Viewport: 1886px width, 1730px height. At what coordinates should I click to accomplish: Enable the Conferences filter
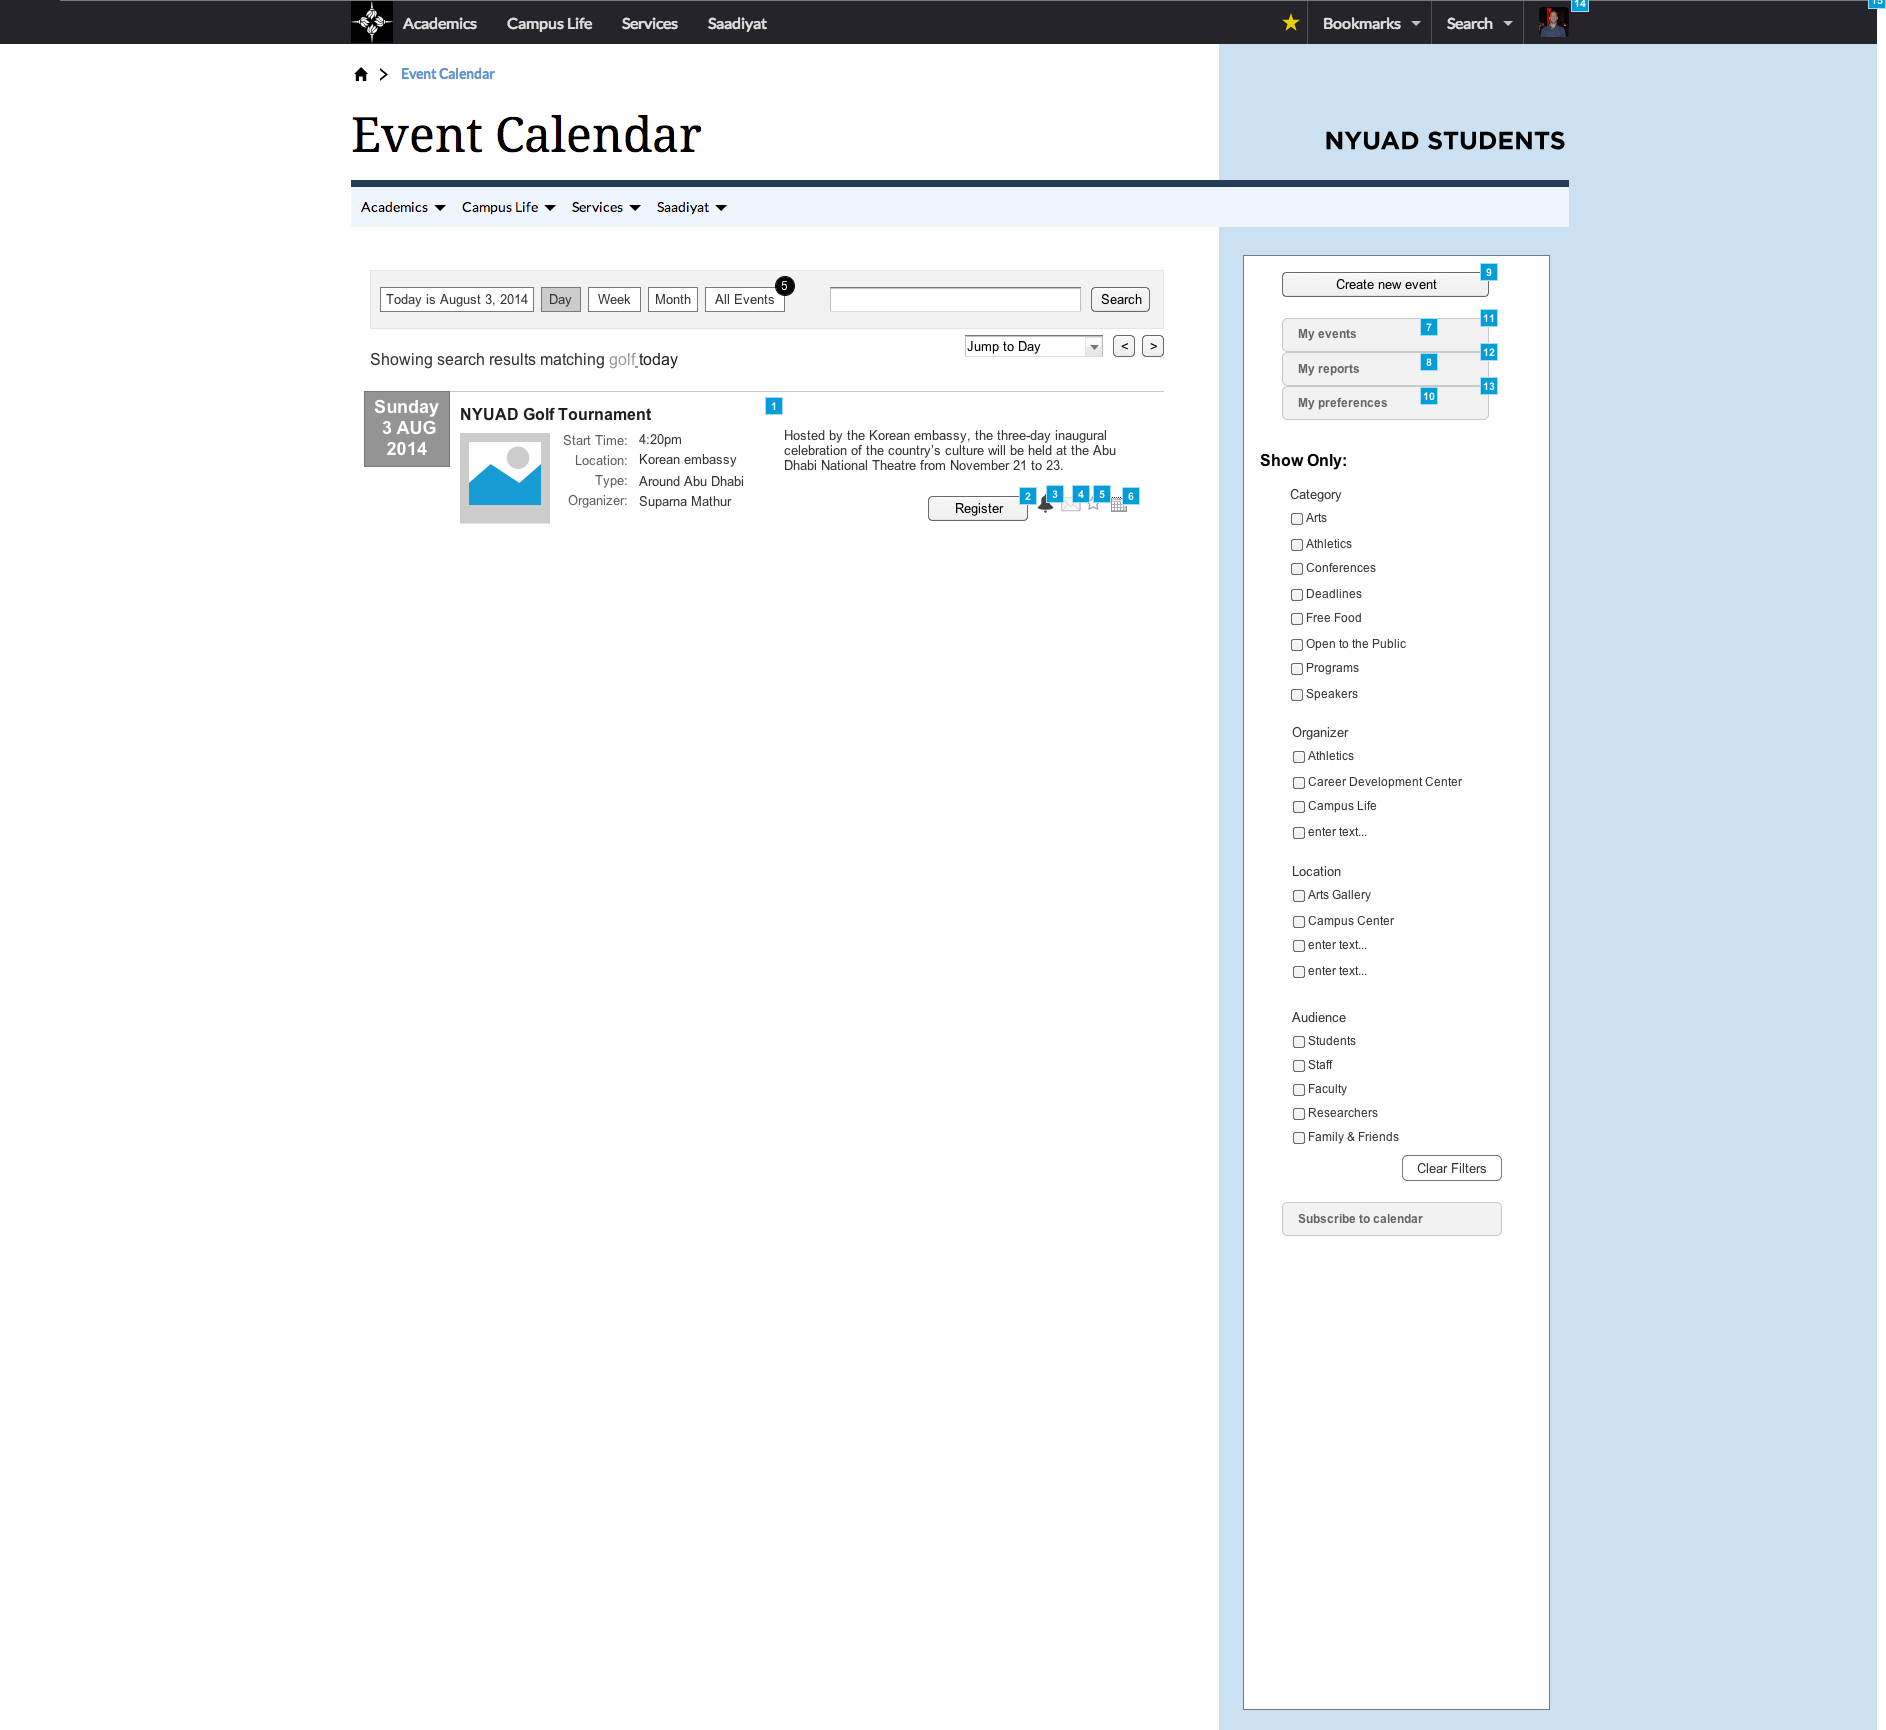[1297, 569]
